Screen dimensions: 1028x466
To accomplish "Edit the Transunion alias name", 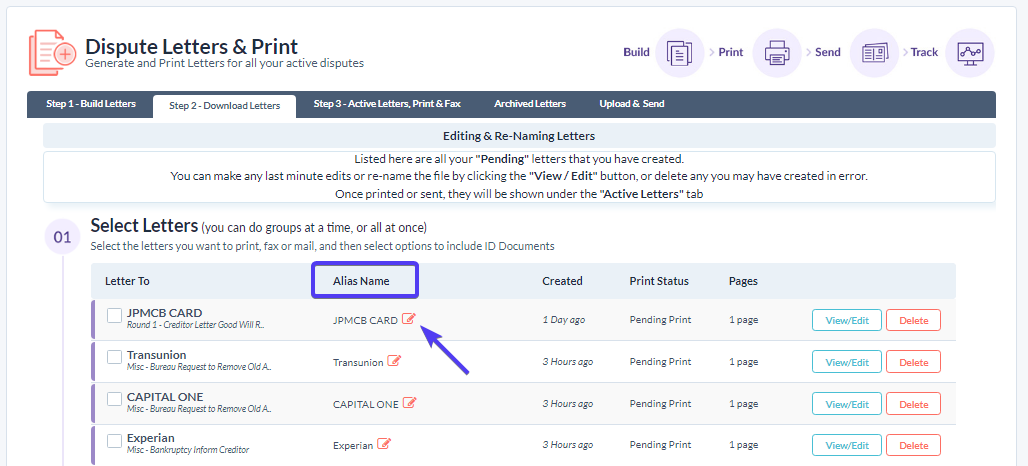I will (x=394, y=362).
